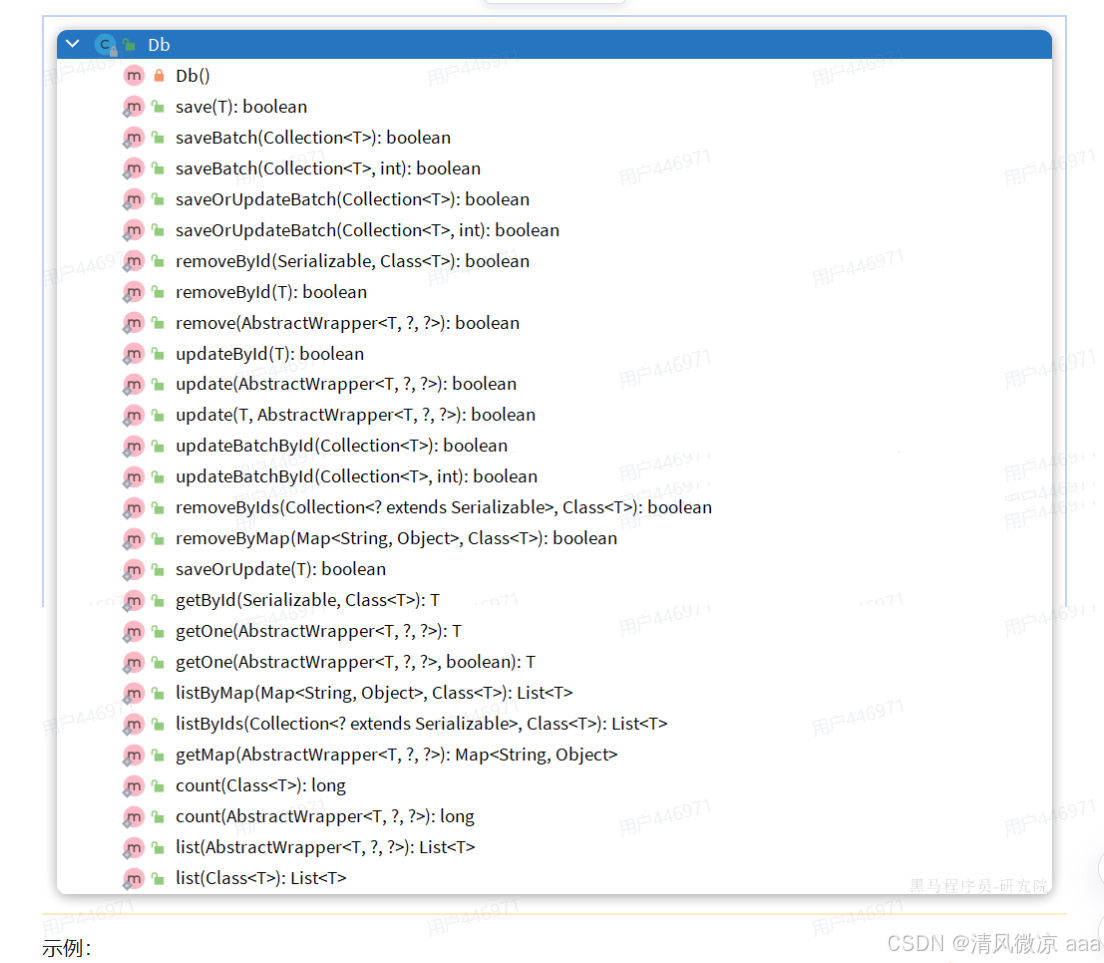Viewport: 1104px width, 963px height.
Task: Click the class icon beside Db
Action: point(106,45)
